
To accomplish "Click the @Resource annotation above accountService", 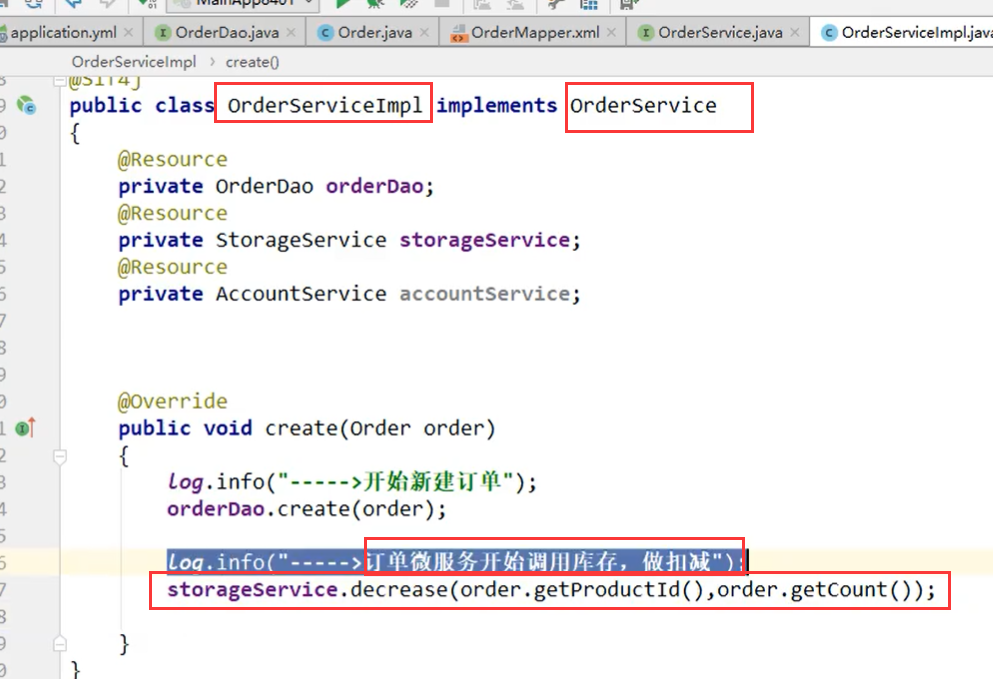I will point(172,267).
